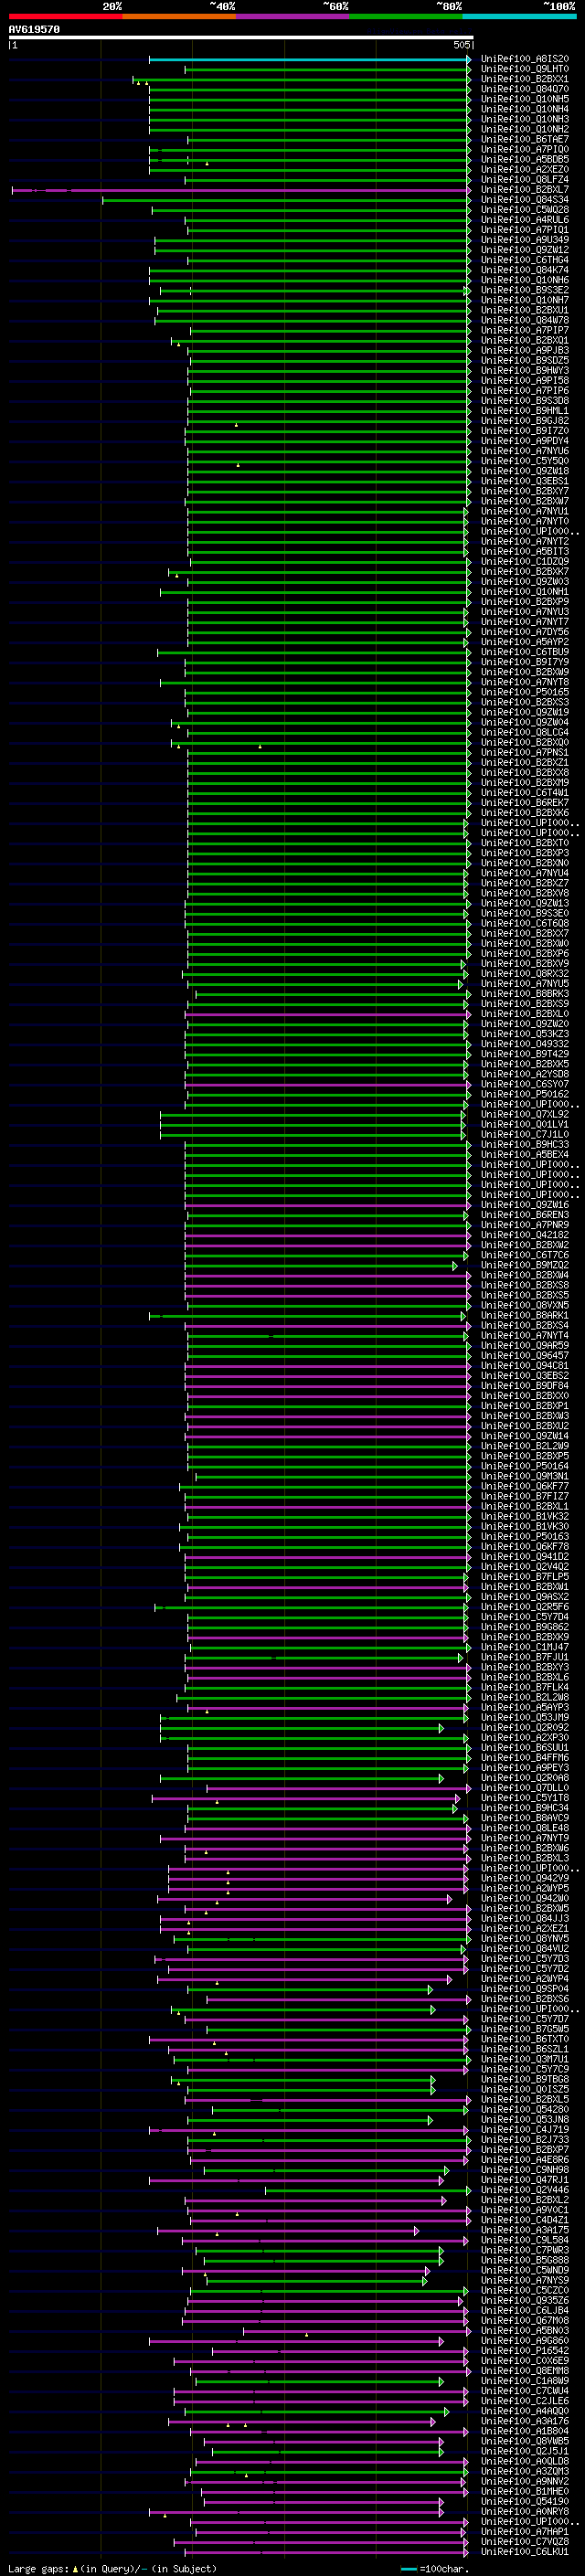Click the cyan alignment bar for UniRef100_A8IS20
This screenshot has width=585, height=2576.
click(x=310, y=60)
